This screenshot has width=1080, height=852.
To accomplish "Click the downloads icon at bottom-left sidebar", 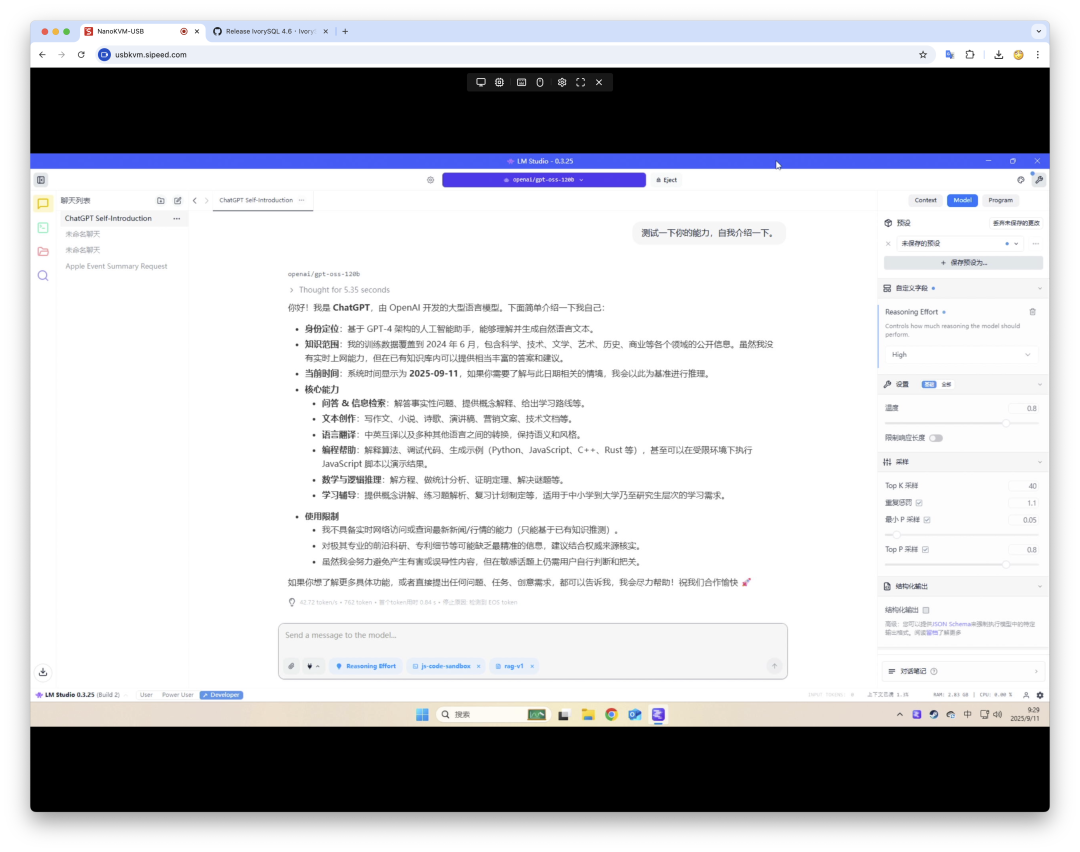I will (43, 672).
